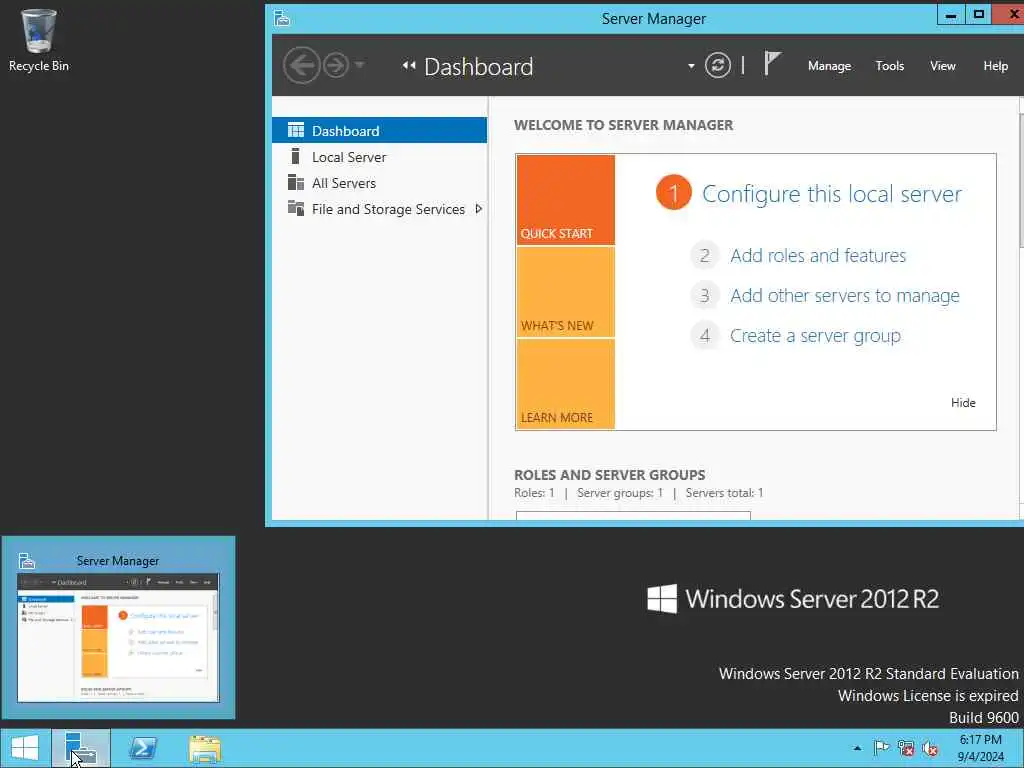Viewport: 1024px width, 768px height.
Task: Click the double-arrow breadcrumb before Dashboard
Action: point(409,65)
